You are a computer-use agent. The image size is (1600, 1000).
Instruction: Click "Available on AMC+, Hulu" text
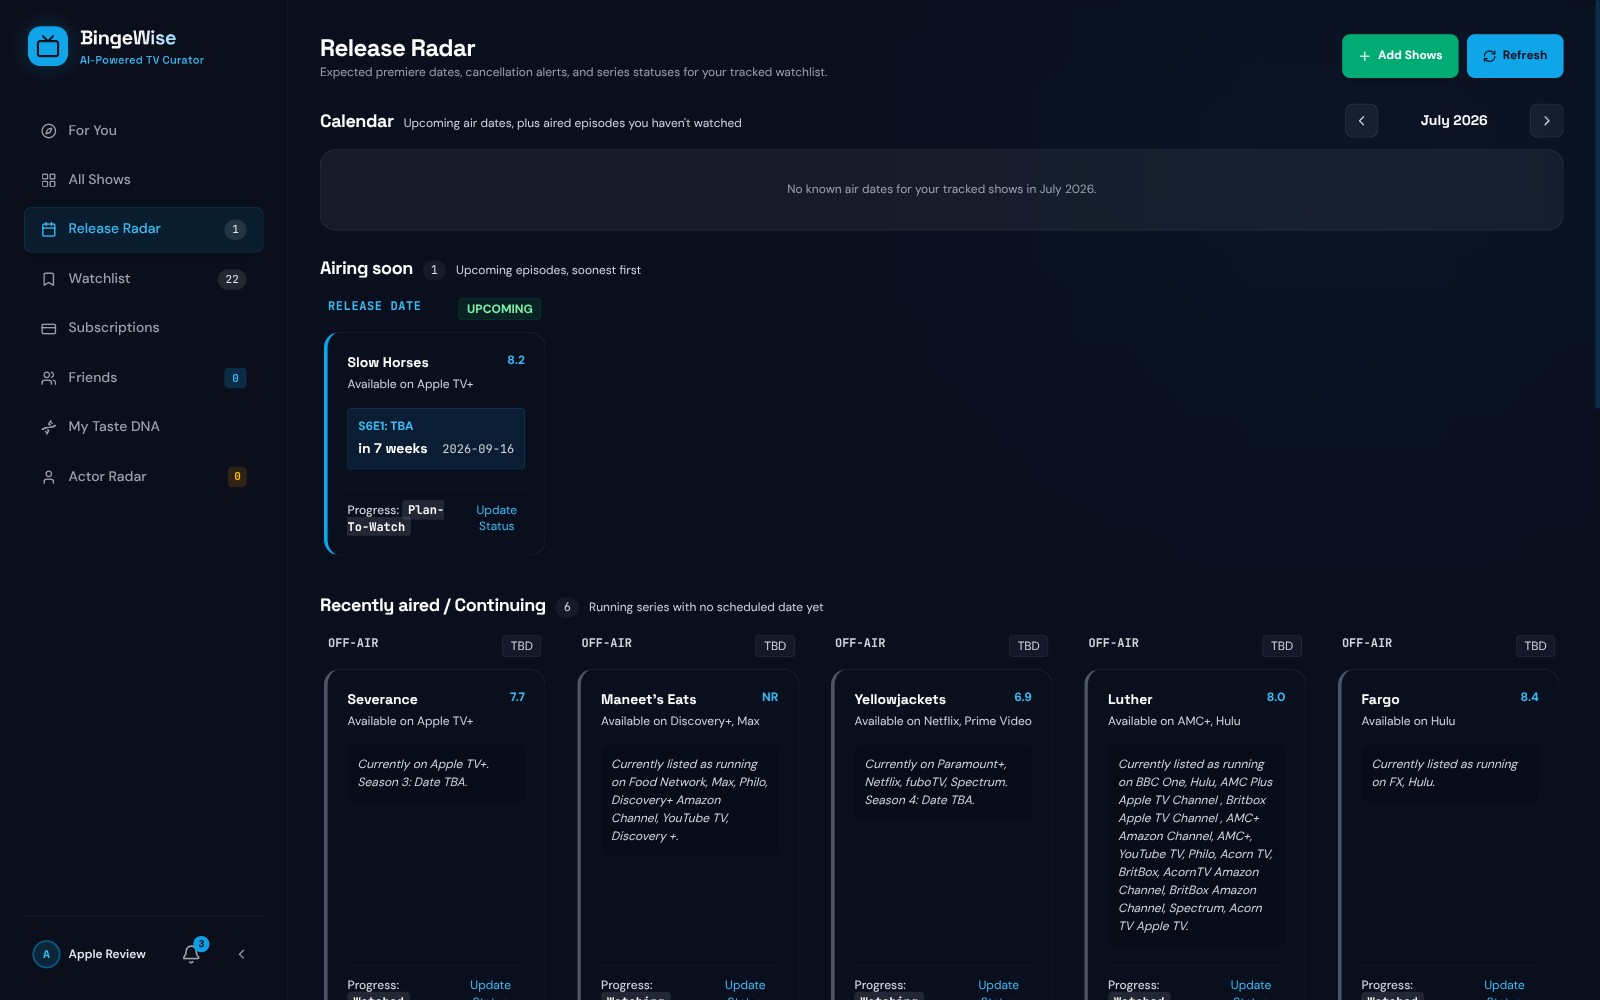pos(1174,722)
